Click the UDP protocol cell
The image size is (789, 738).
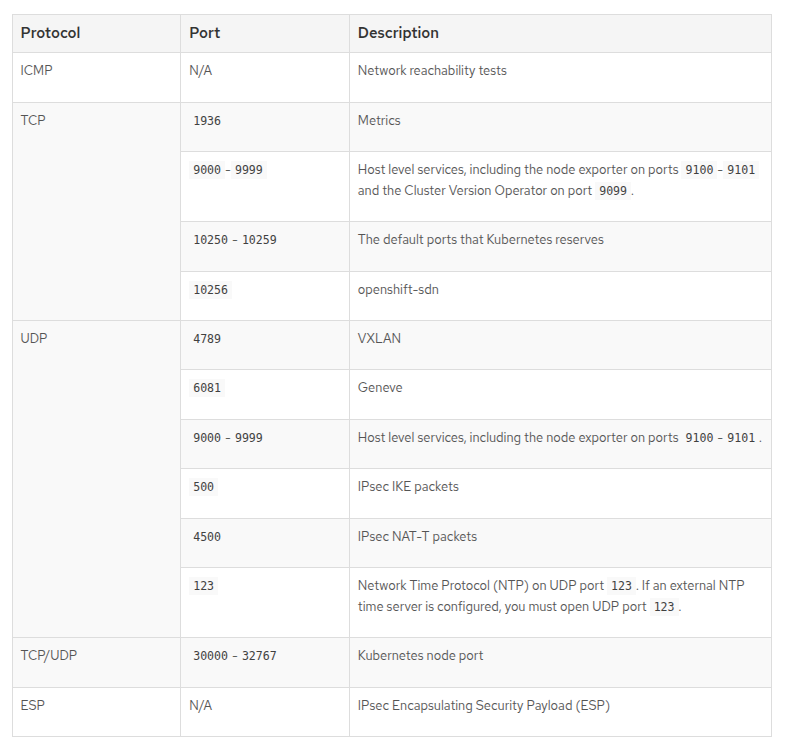[34, 338]
